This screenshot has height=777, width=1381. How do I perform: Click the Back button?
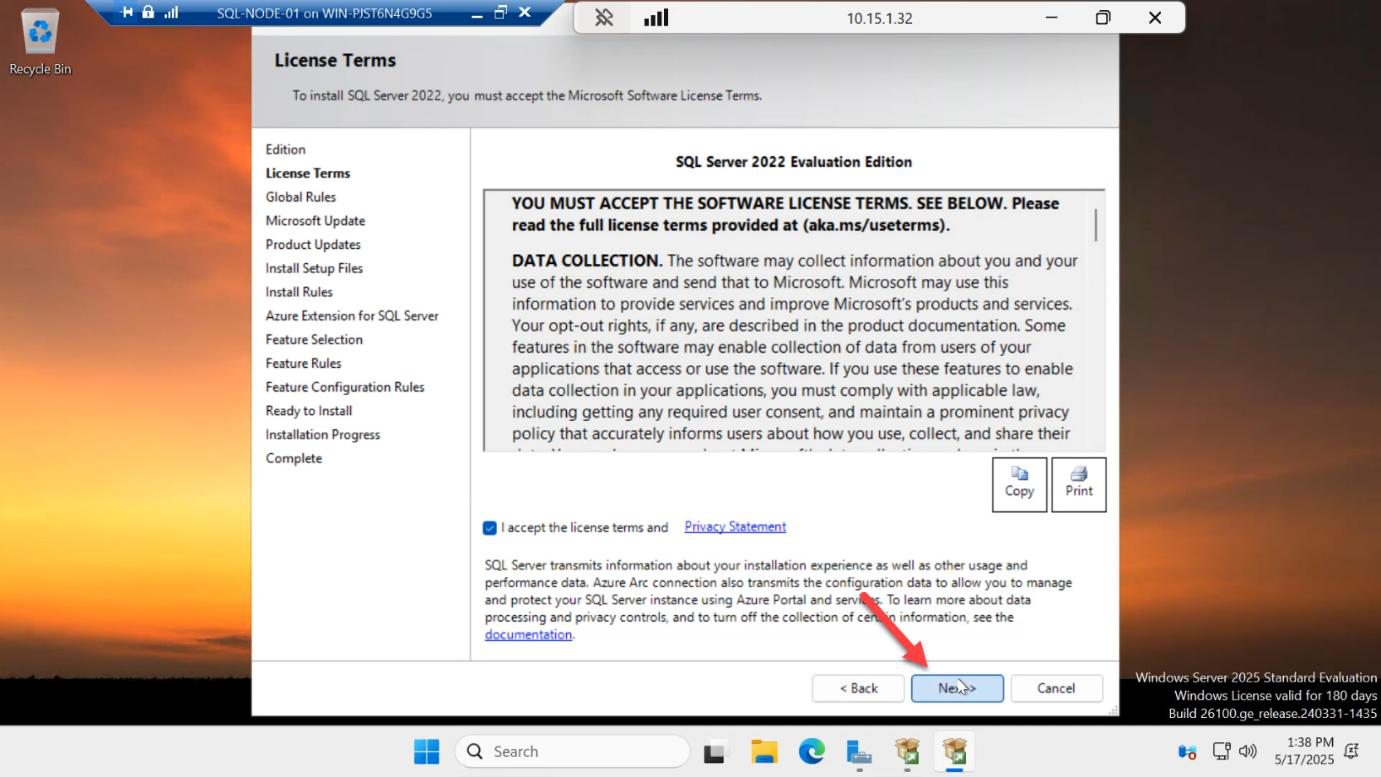click(x=858, y=688)
